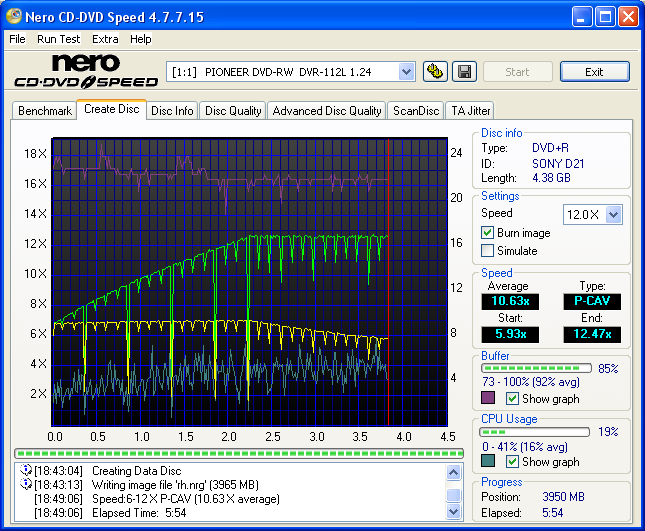This screenshot has height=531, width=645.
Task: Open the Help menu
Action: tap(141, 39)
